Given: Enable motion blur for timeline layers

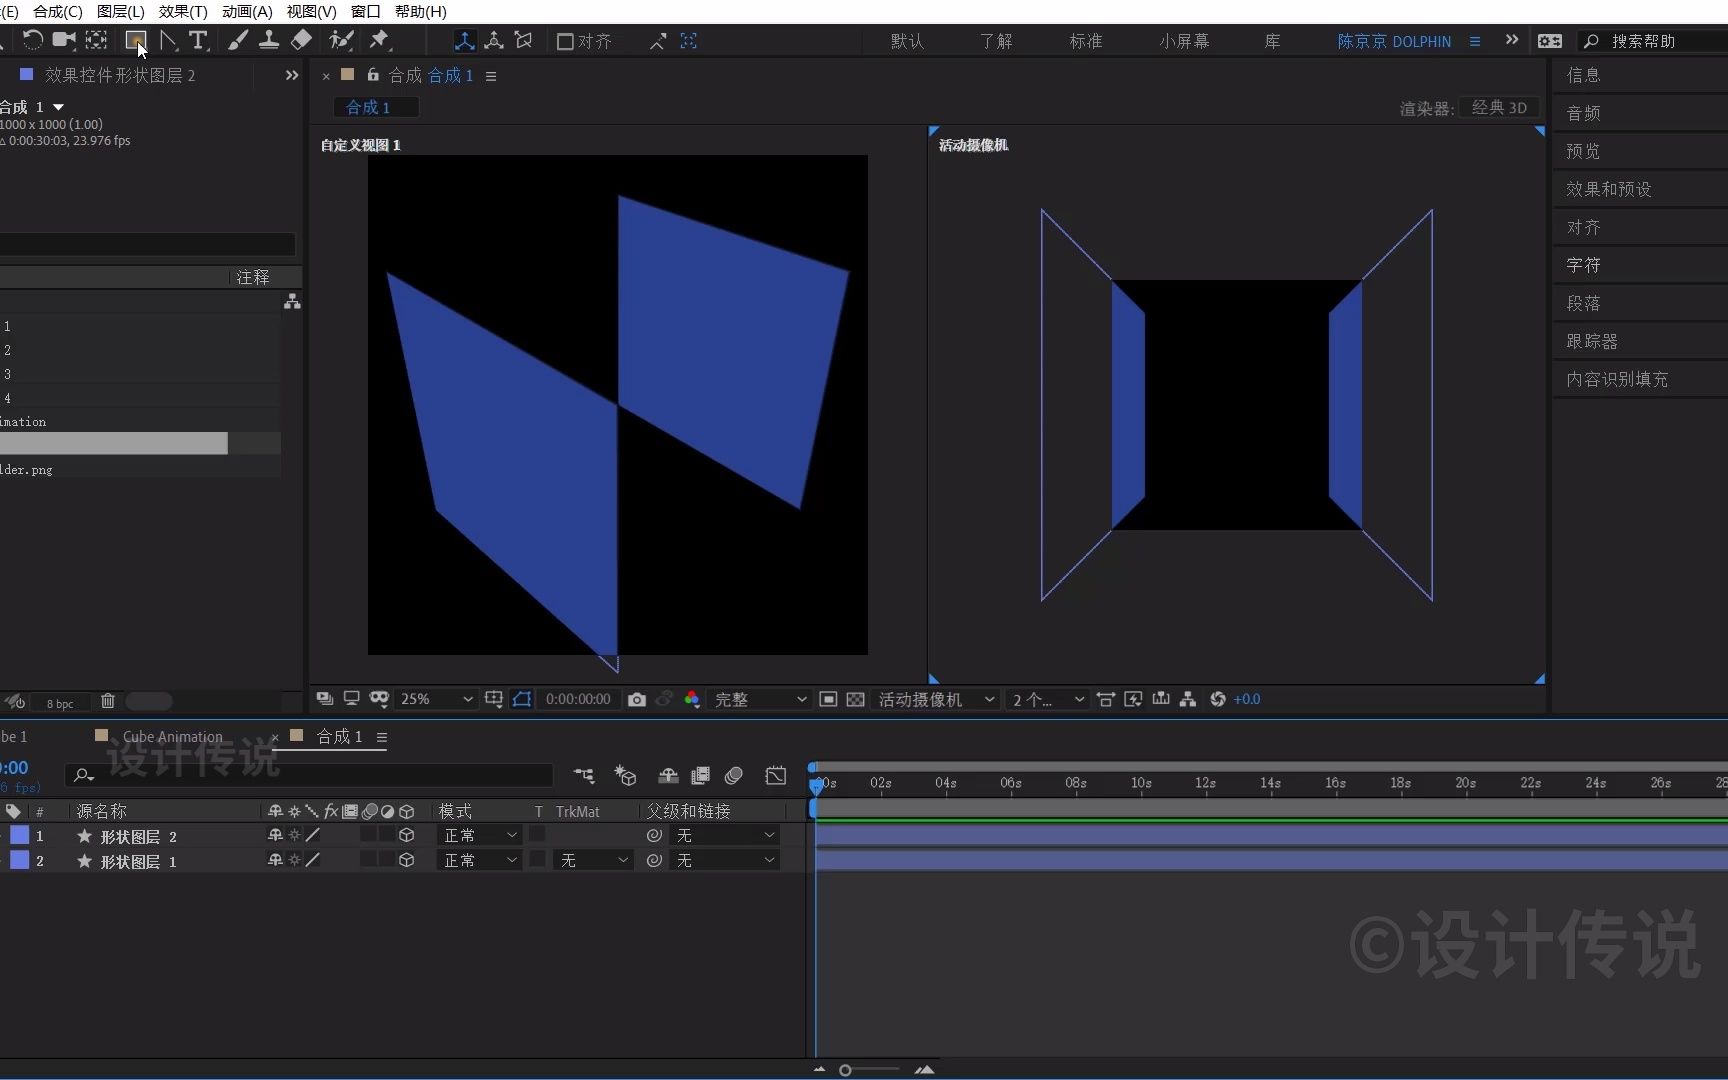Looking at the screenshot, I should pos(734,776).
